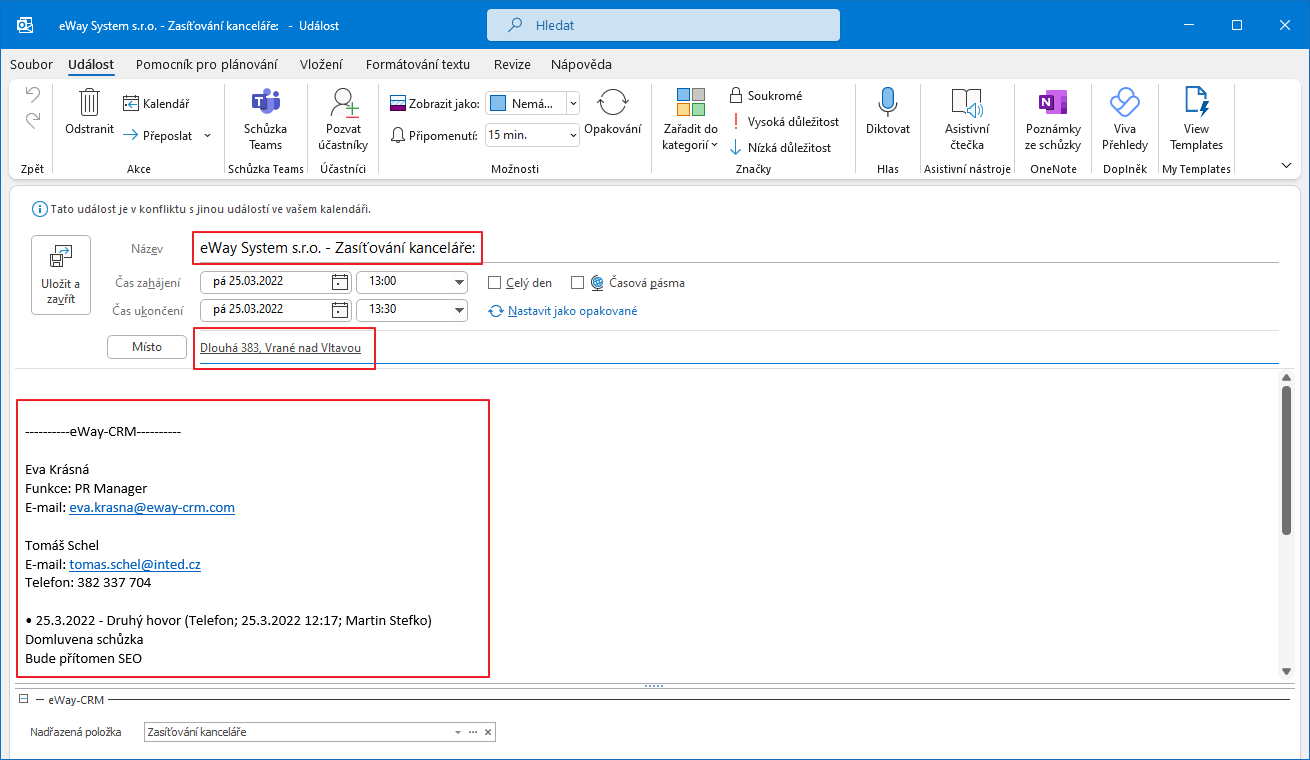Switch to the Vložení tab
Viewport: 1310px width, 760px height.
coord(321,64)
